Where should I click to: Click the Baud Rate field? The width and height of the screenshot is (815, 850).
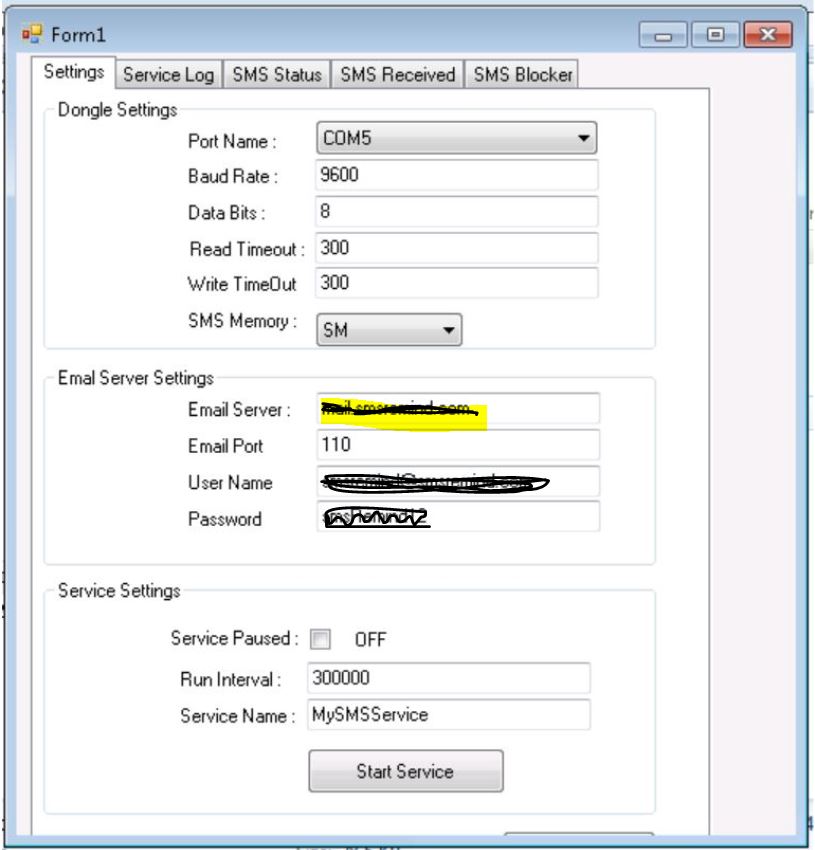[456, 175]
